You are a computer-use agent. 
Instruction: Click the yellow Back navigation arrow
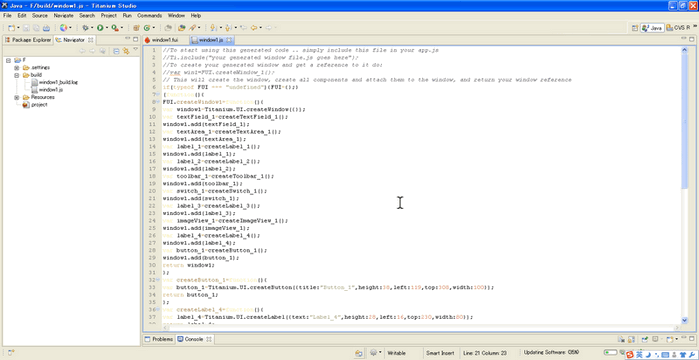click(x=254, y=28)
